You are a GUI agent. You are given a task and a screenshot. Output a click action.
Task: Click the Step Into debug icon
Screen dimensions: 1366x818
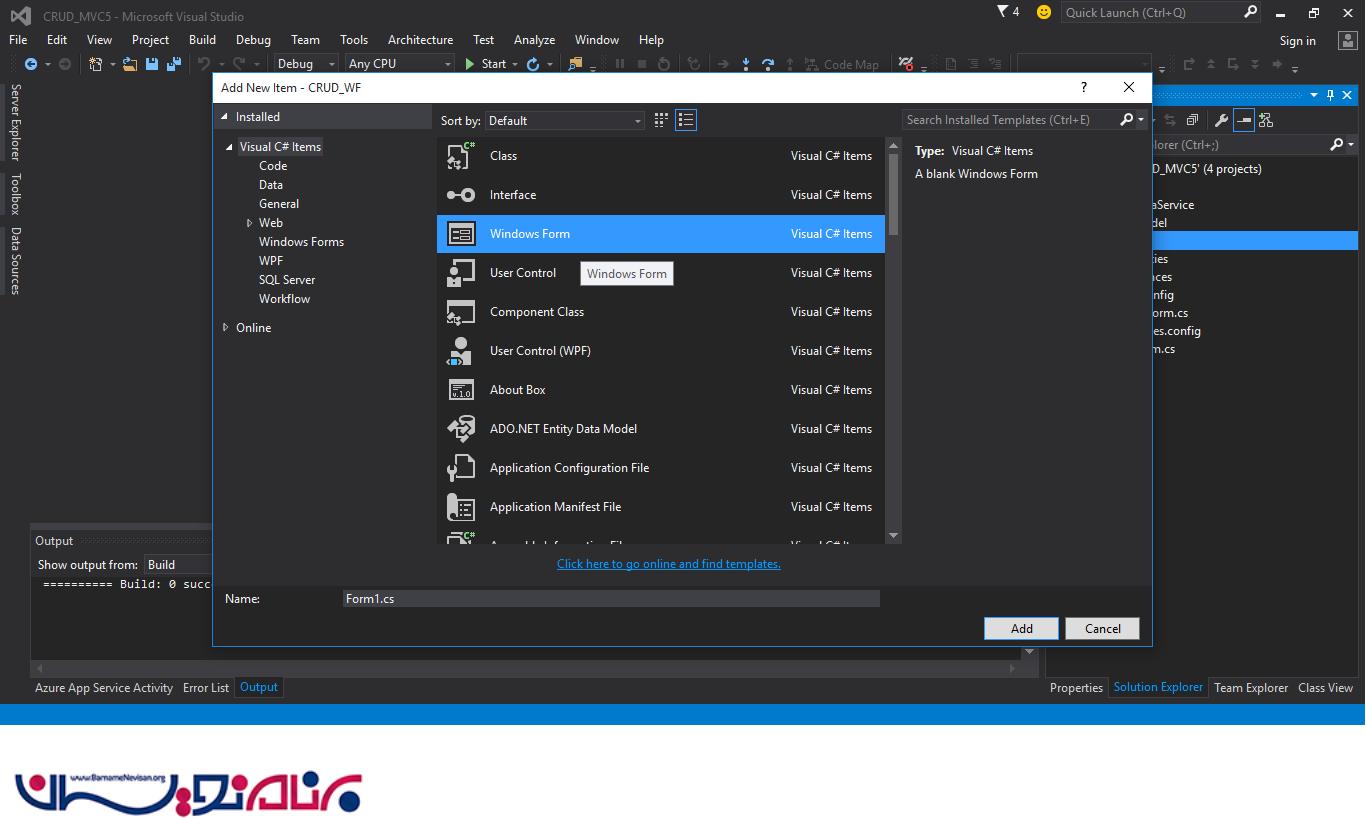click(x=746, y=64)
